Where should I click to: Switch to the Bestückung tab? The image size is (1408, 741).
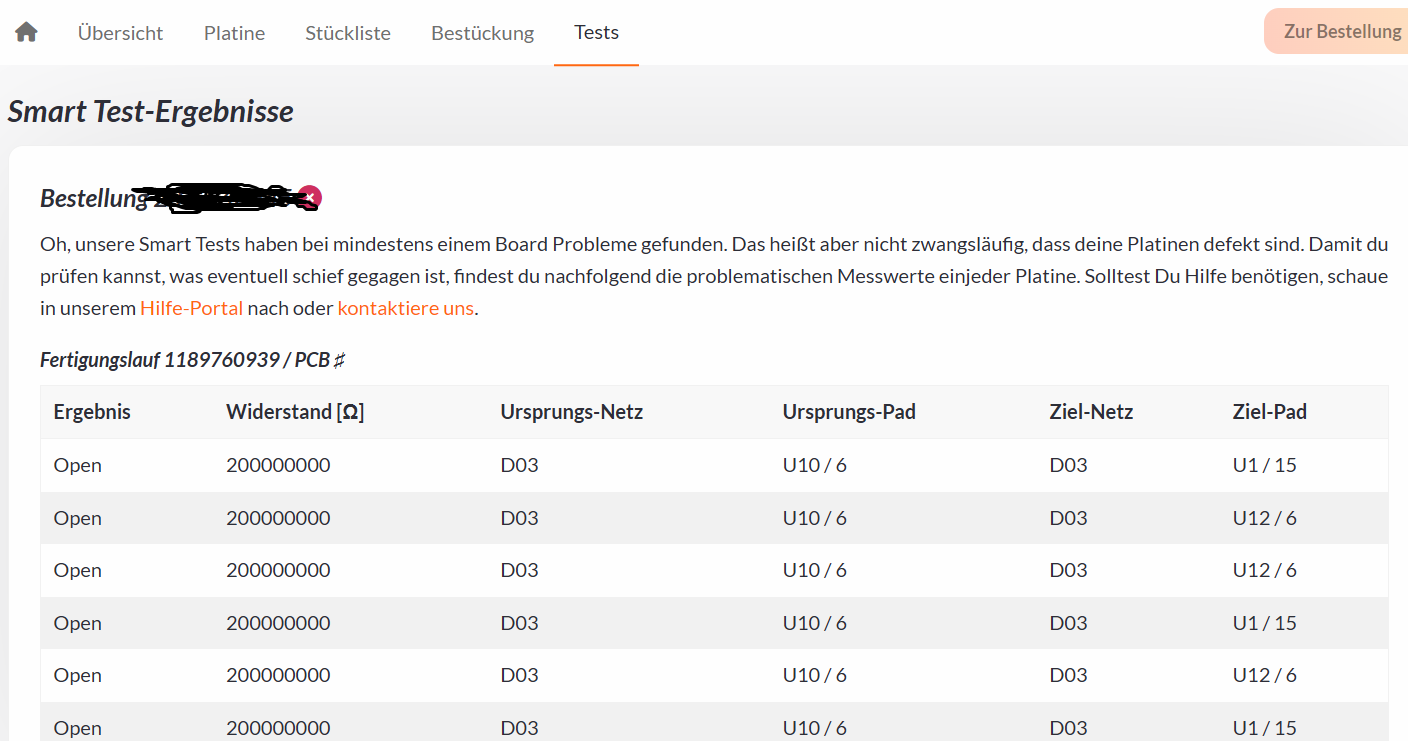point(483,33)
